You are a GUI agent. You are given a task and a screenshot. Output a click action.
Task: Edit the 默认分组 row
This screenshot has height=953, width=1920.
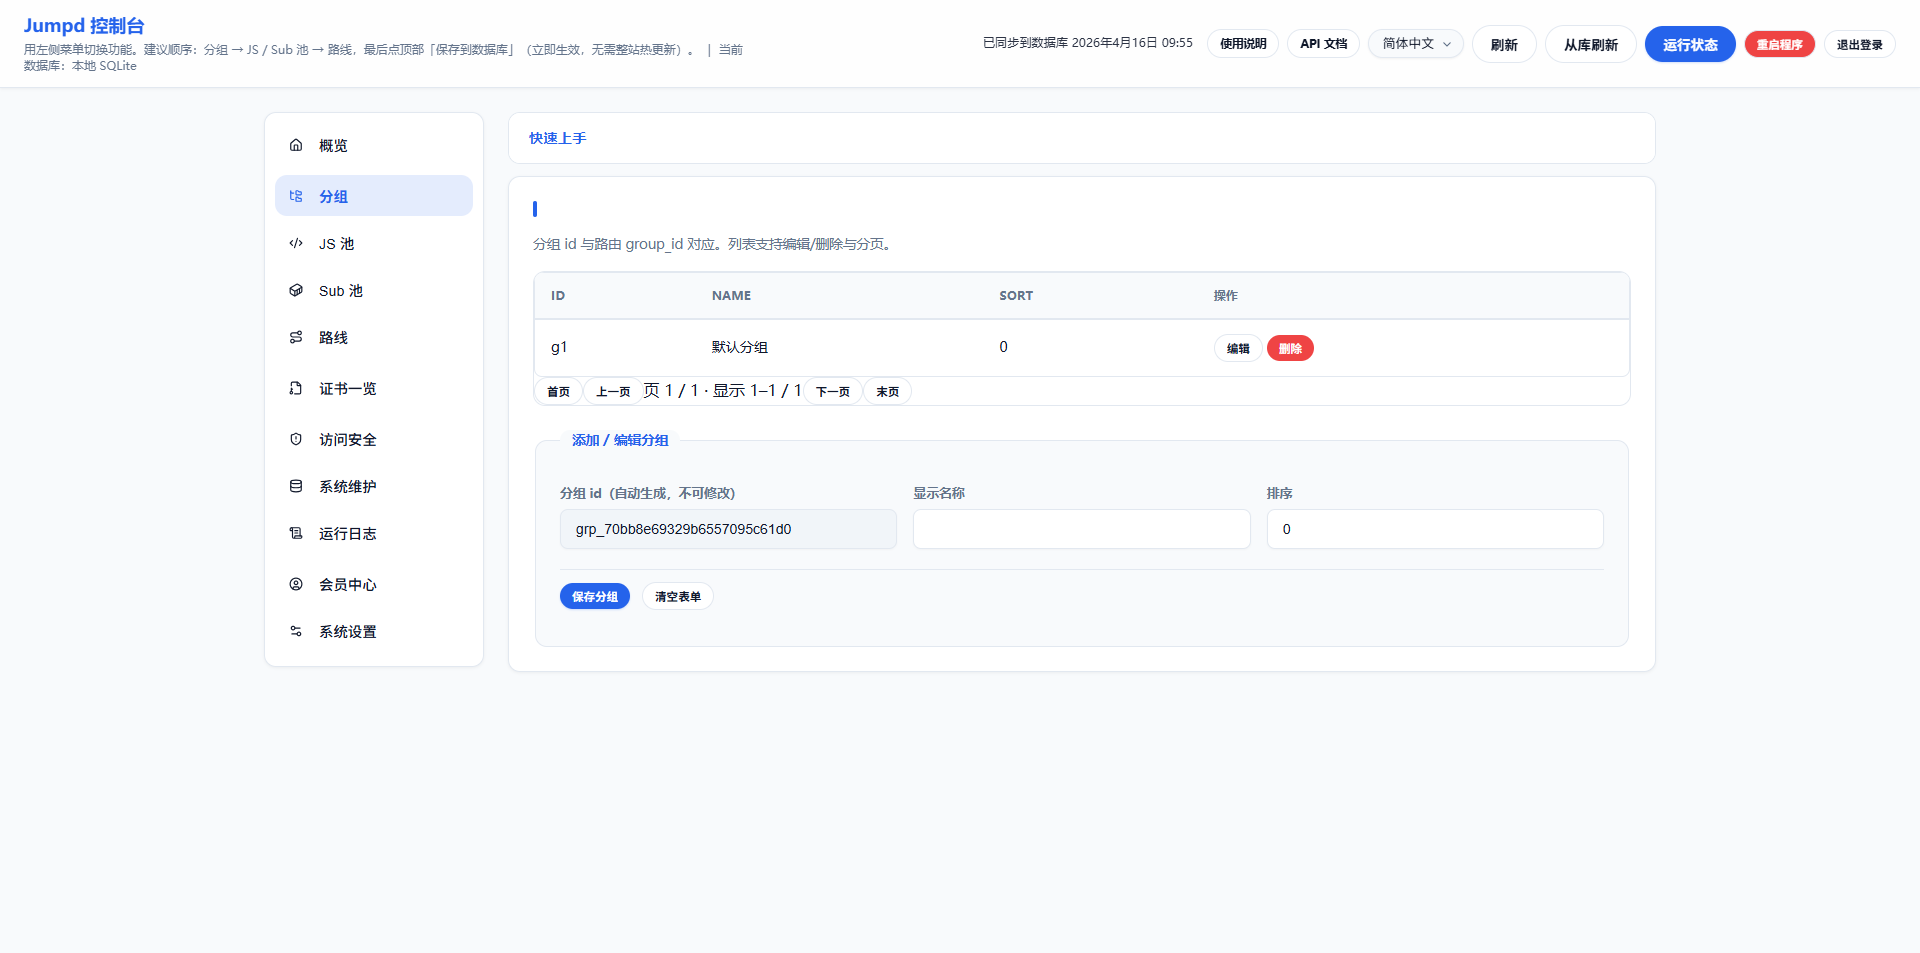(1238, 348)
